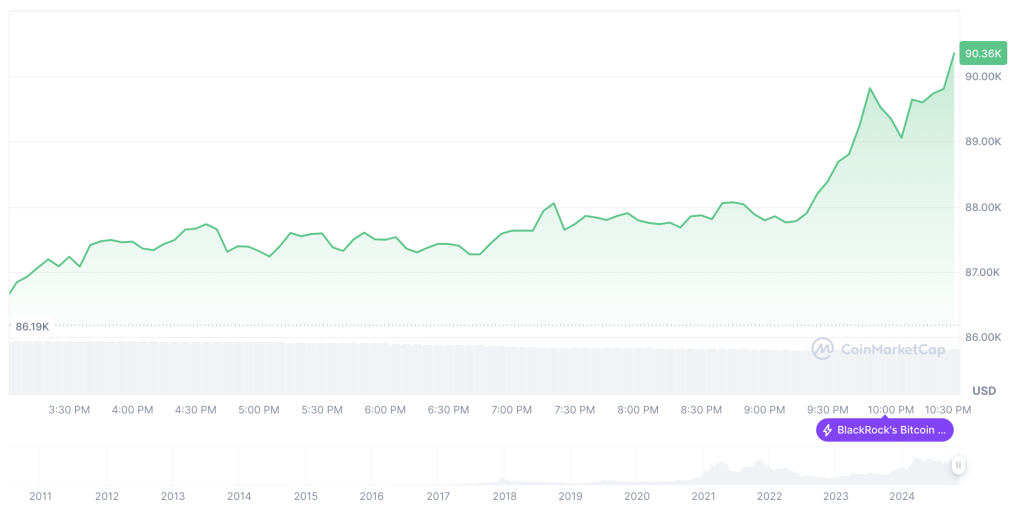
Task: Click the 10:00 PM time axis label
Action: point(890,410)
